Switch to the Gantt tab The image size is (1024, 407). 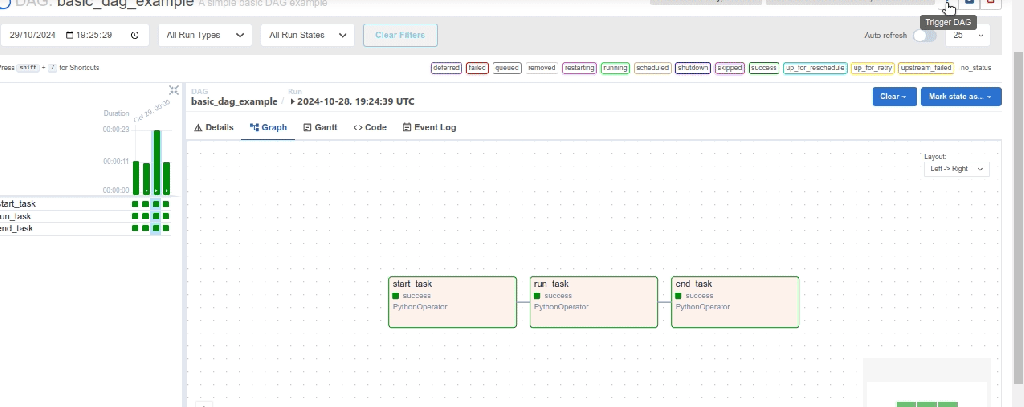[320, 128]
